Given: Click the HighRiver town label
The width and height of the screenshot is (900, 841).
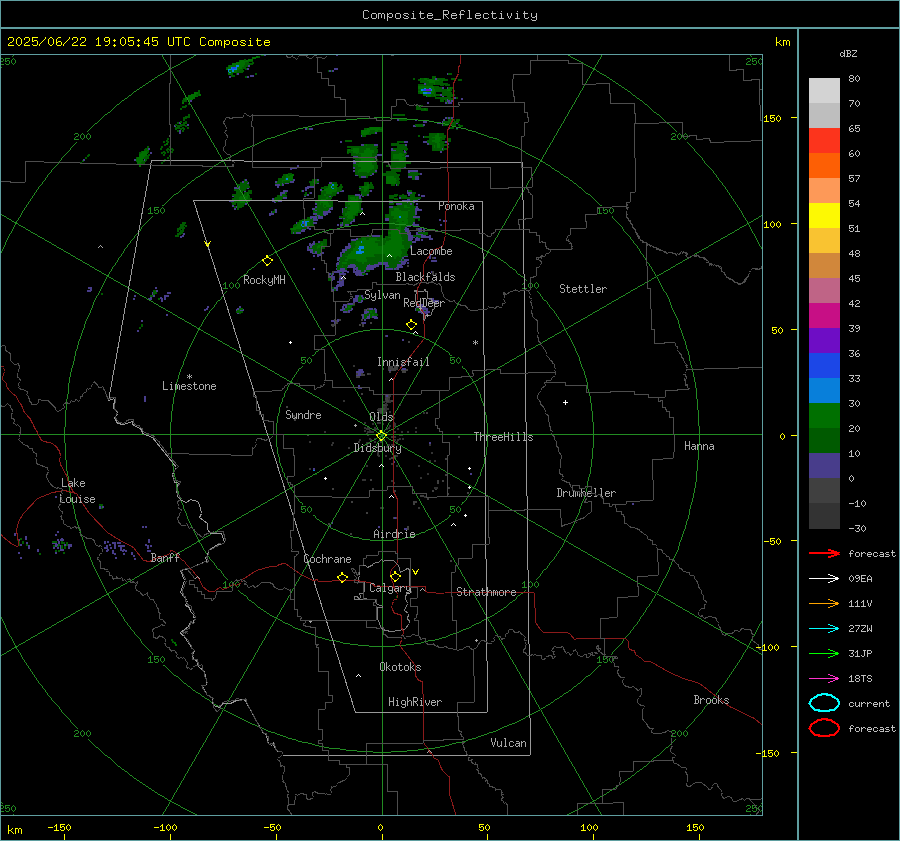Looking at the screenshot, I should [415, 702].
